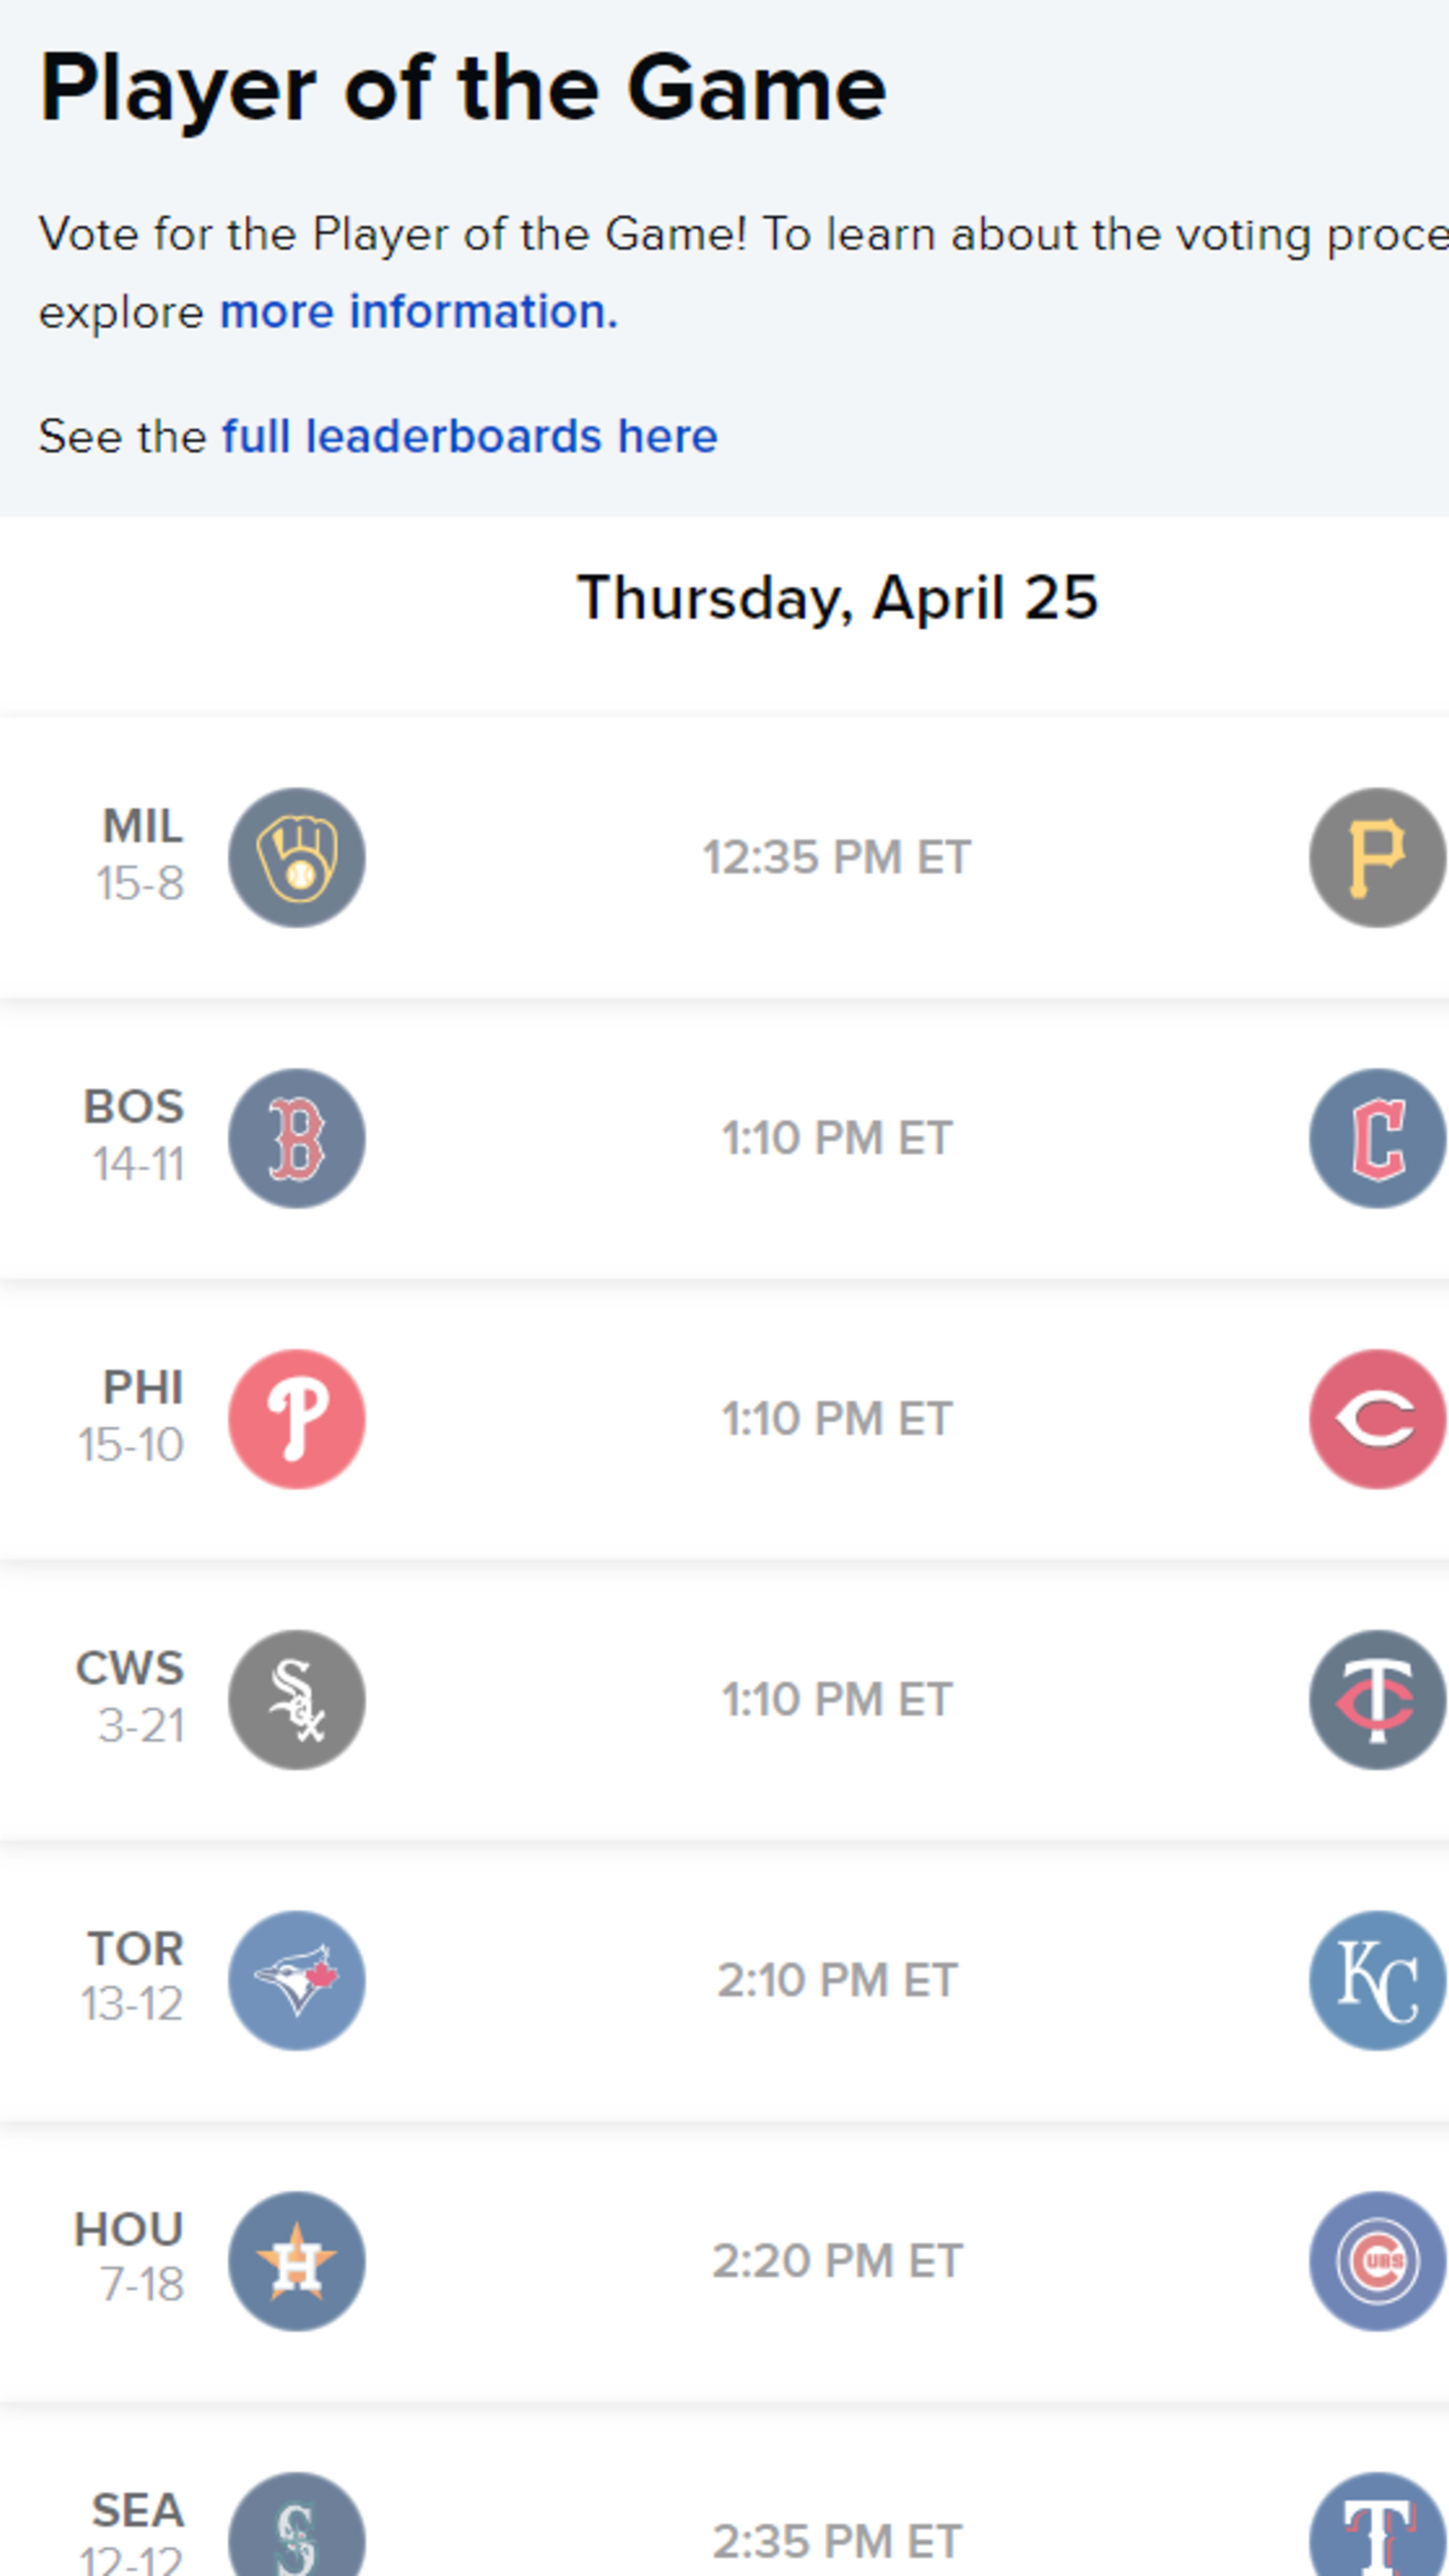Click the Boston Red Sox logo
Viewport: 1449px width, 2576px height.
297,1138
